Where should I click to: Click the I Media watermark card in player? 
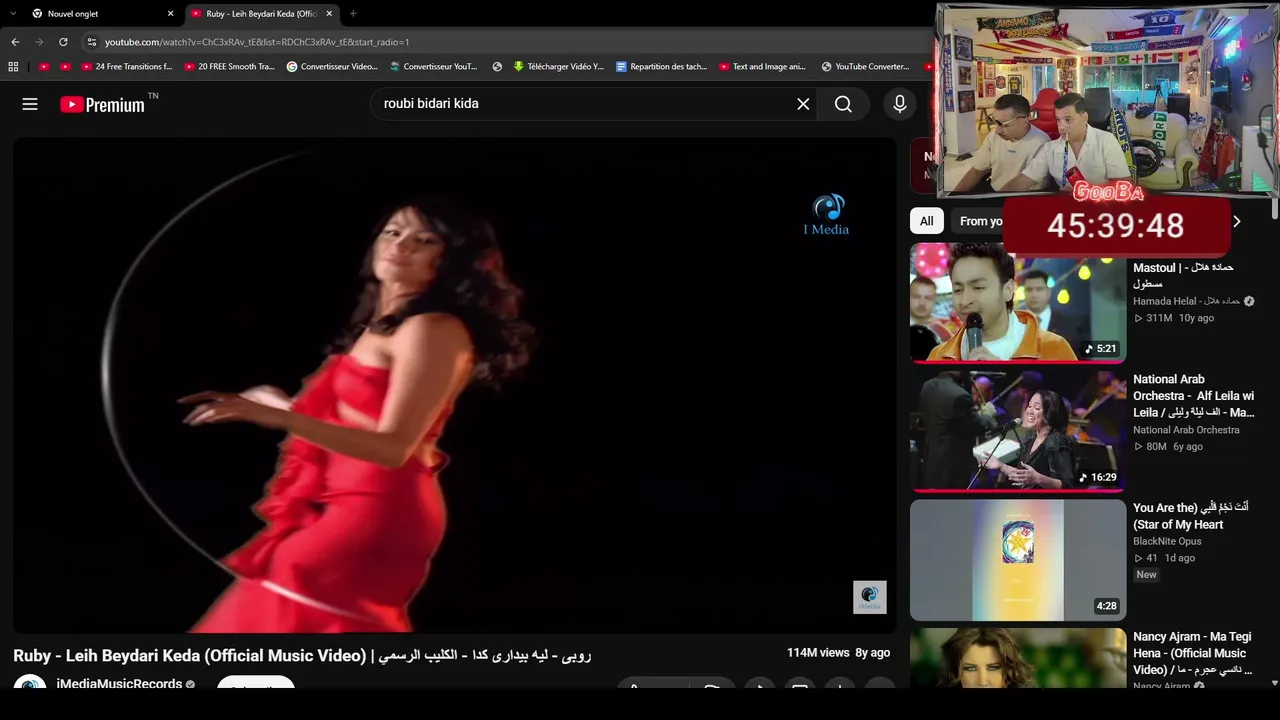pyautogui.click(x=826, y=215)
